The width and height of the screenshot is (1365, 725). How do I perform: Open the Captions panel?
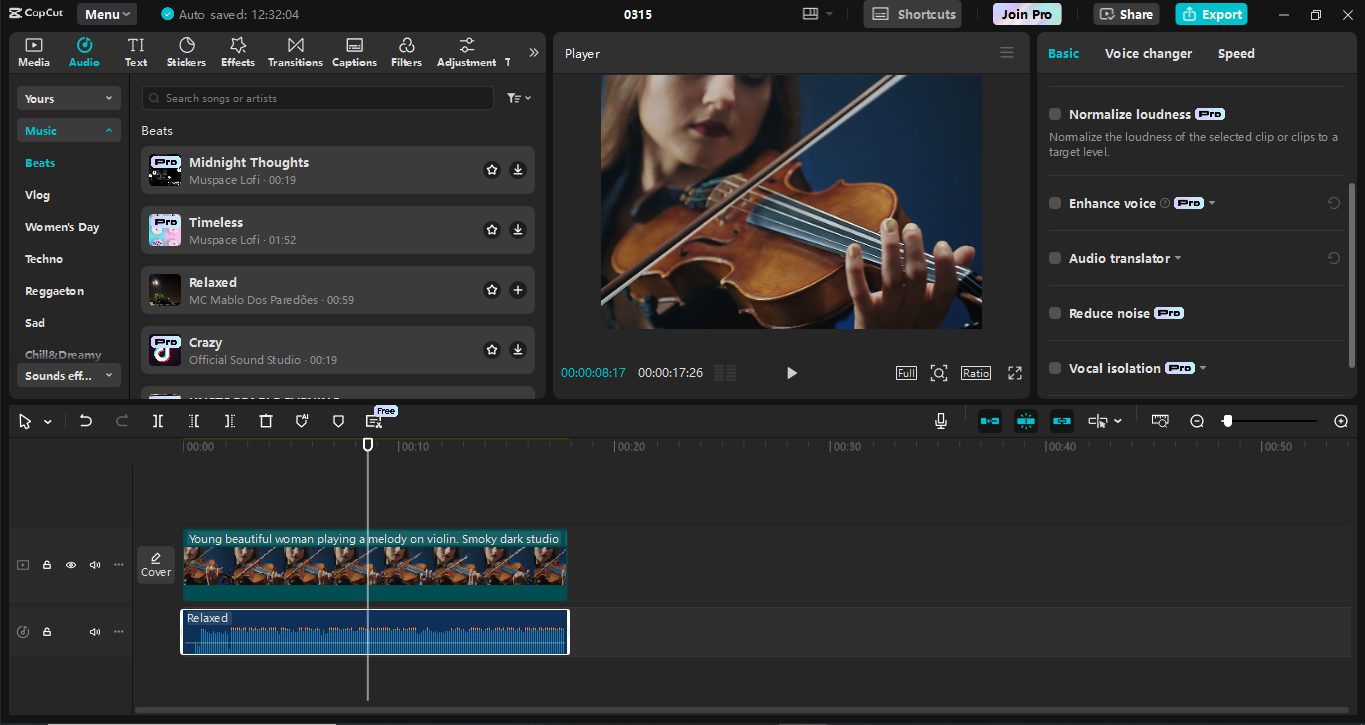pyautogui.click(x=354, y=51)
